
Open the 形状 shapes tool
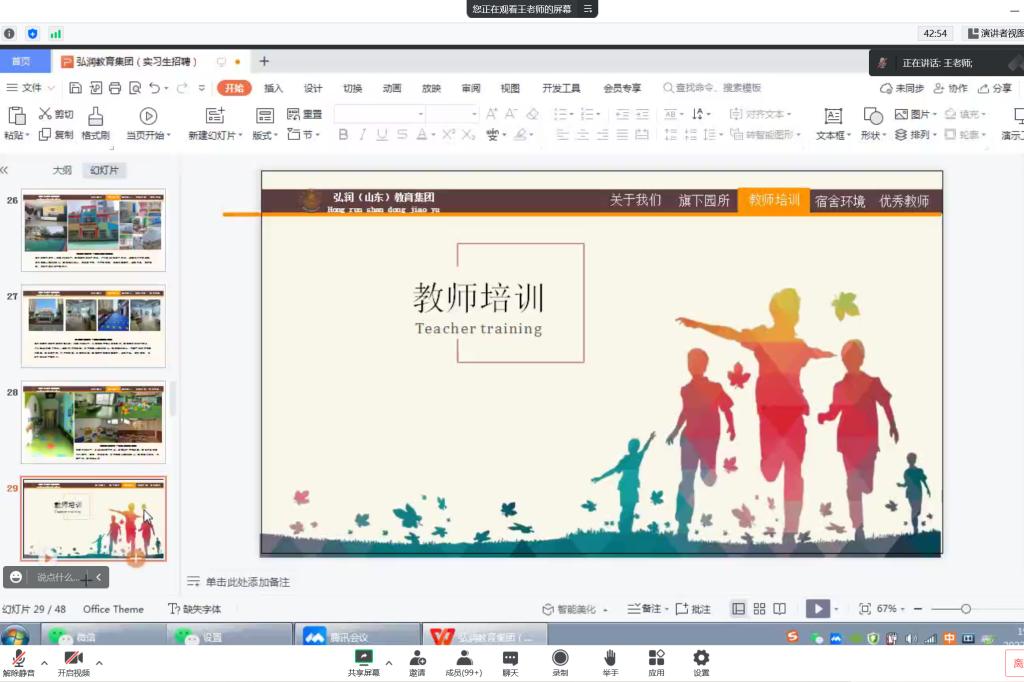(872, 116)
